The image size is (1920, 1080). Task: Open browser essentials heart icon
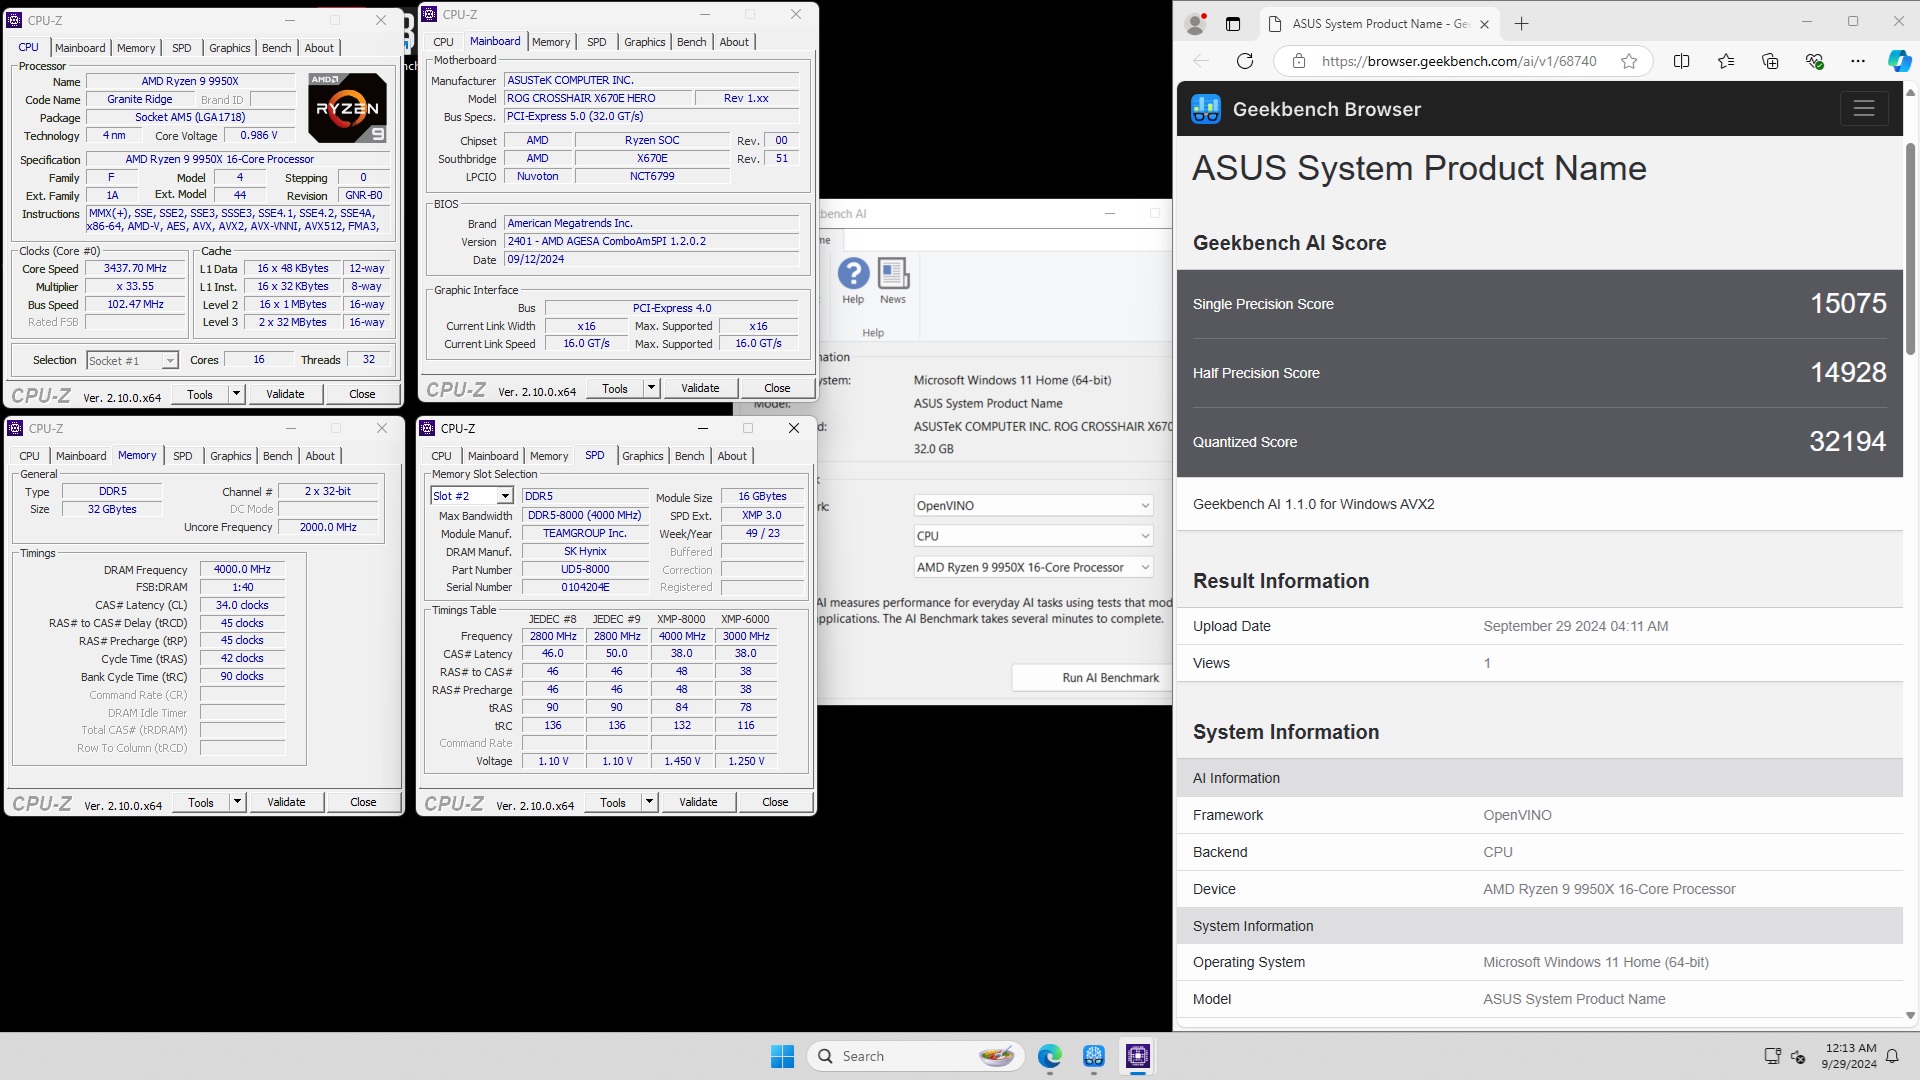(x=1814, y=61)
